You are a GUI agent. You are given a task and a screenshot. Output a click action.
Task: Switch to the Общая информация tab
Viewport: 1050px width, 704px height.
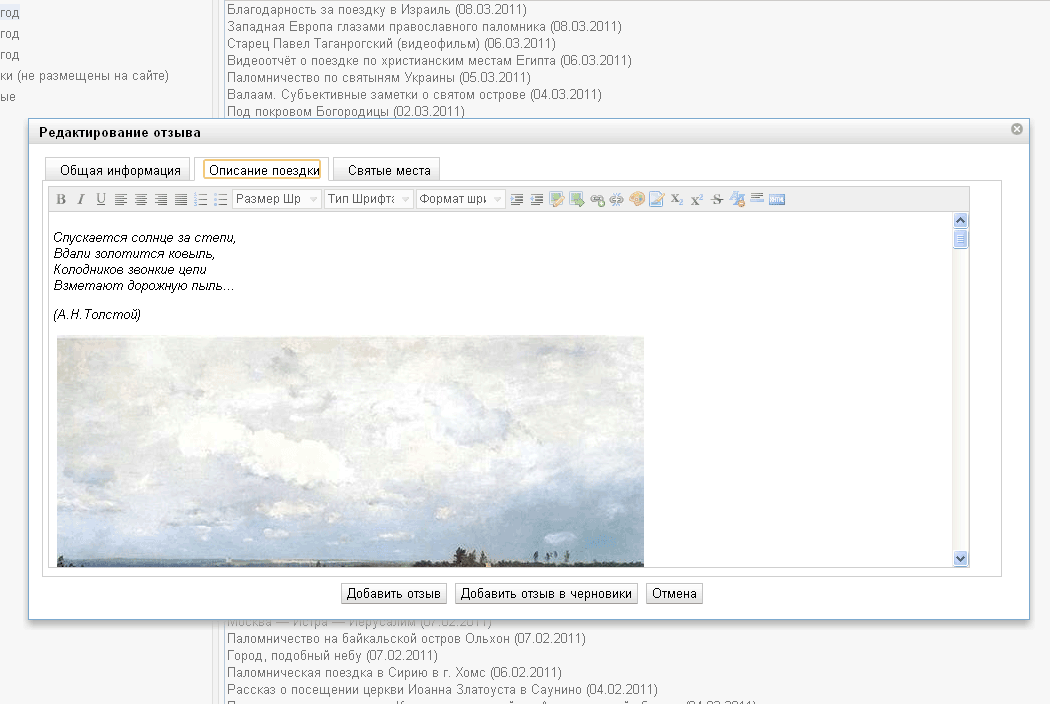120,170
